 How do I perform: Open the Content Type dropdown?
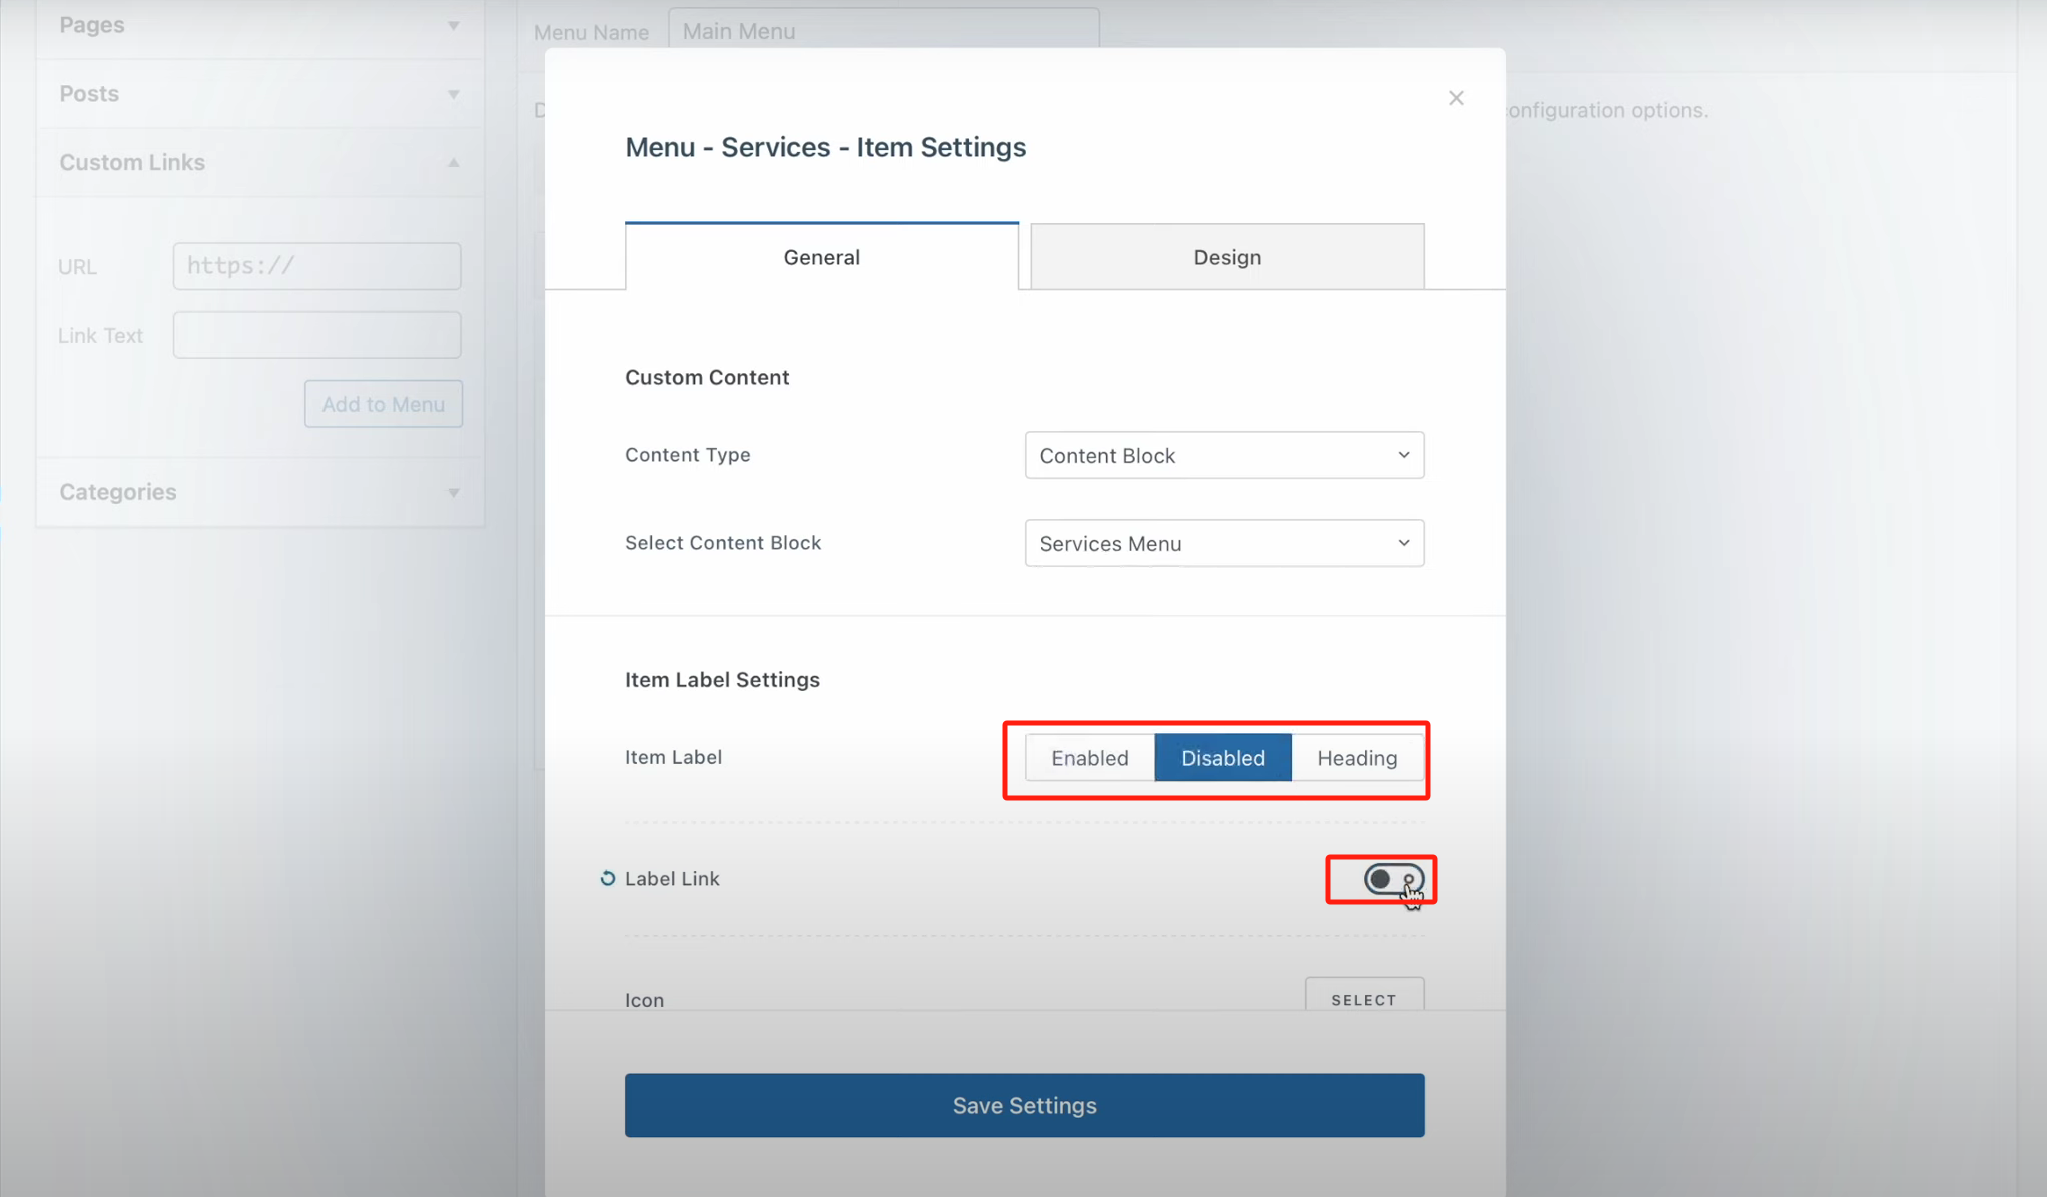click(x=1224, y=456)
